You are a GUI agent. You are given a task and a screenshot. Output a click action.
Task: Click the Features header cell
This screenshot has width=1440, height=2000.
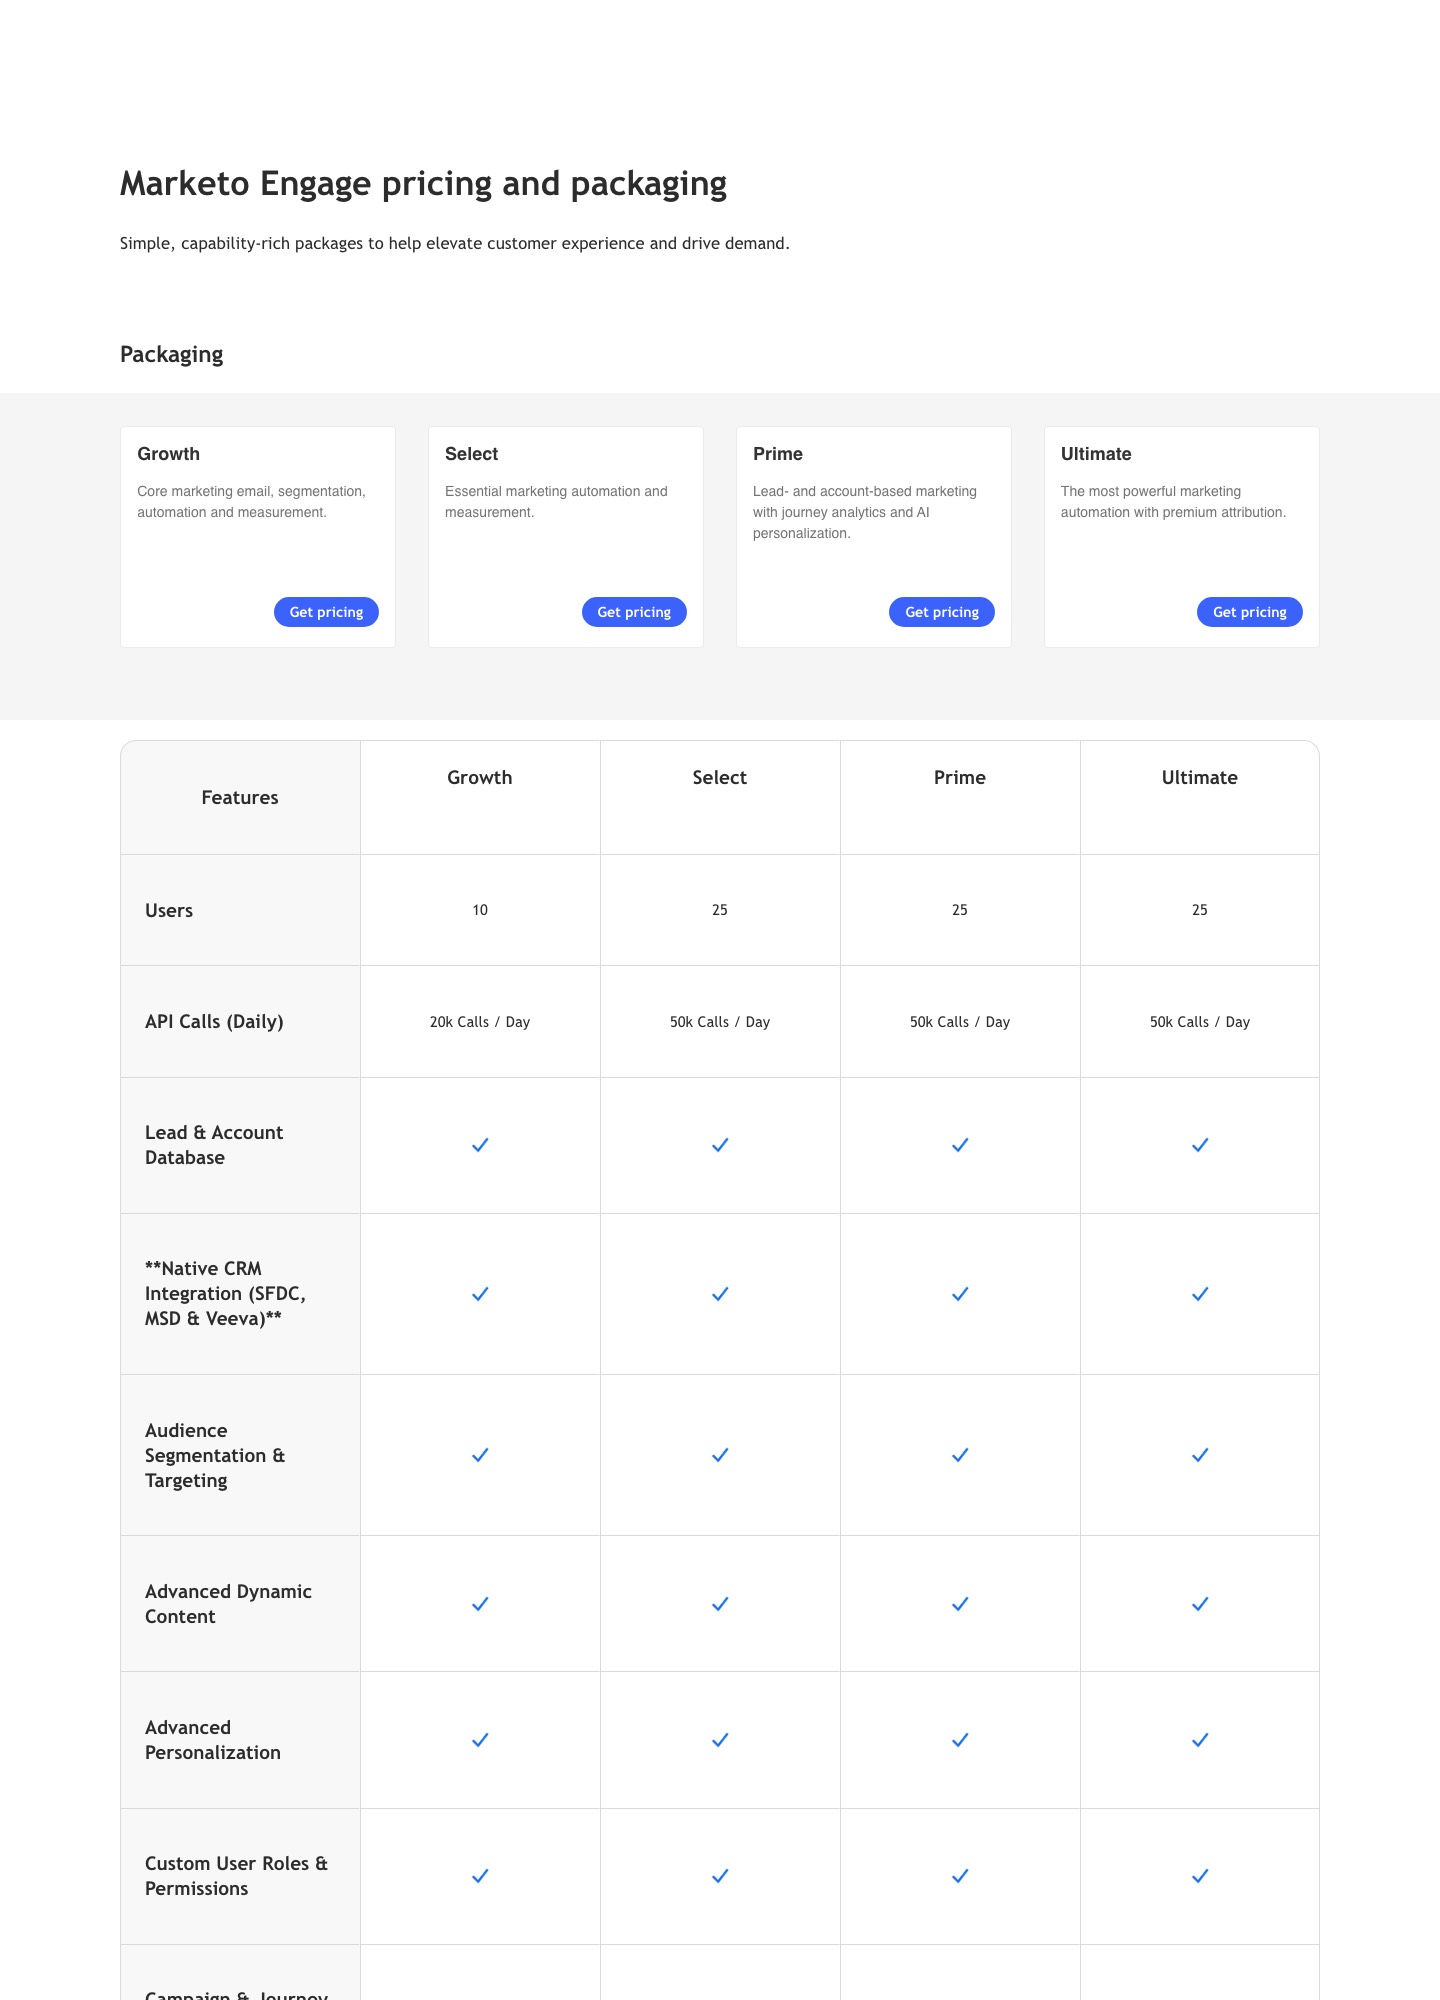coord(240,798)
